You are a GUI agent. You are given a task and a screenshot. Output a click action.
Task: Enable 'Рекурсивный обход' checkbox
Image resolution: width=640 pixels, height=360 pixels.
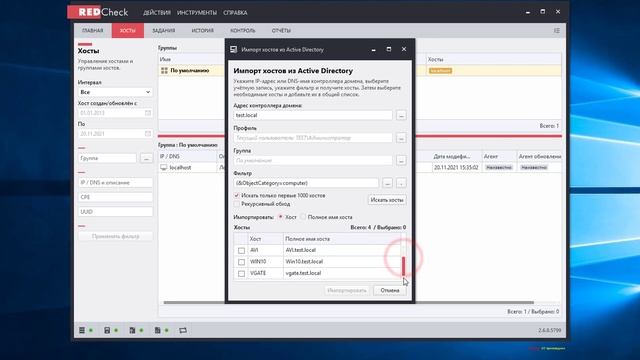click(x=237, y=204)
